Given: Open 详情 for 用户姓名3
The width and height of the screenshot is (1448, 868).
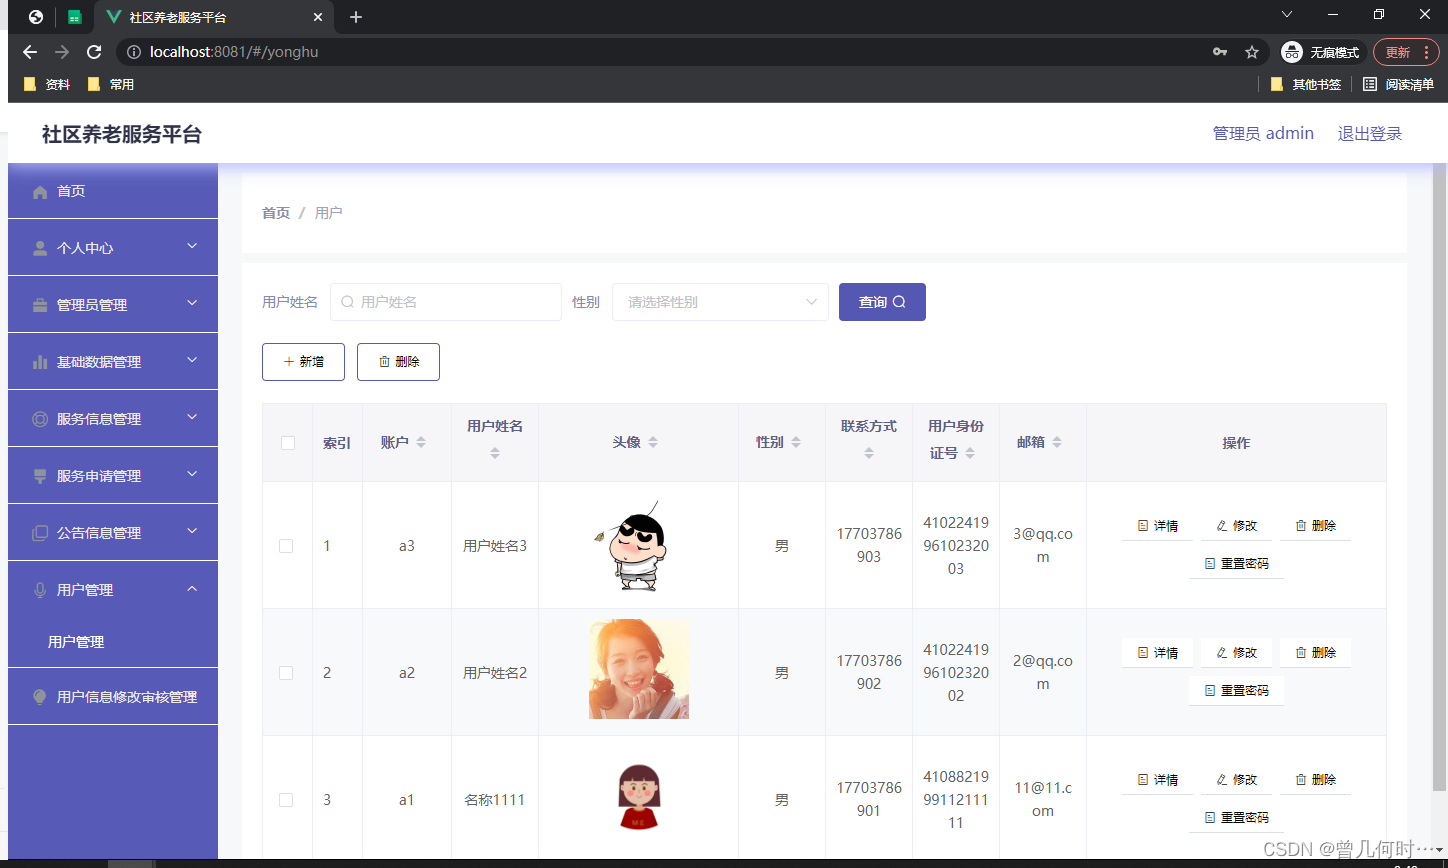Looking at the screenshot, I should [1157, 525].
